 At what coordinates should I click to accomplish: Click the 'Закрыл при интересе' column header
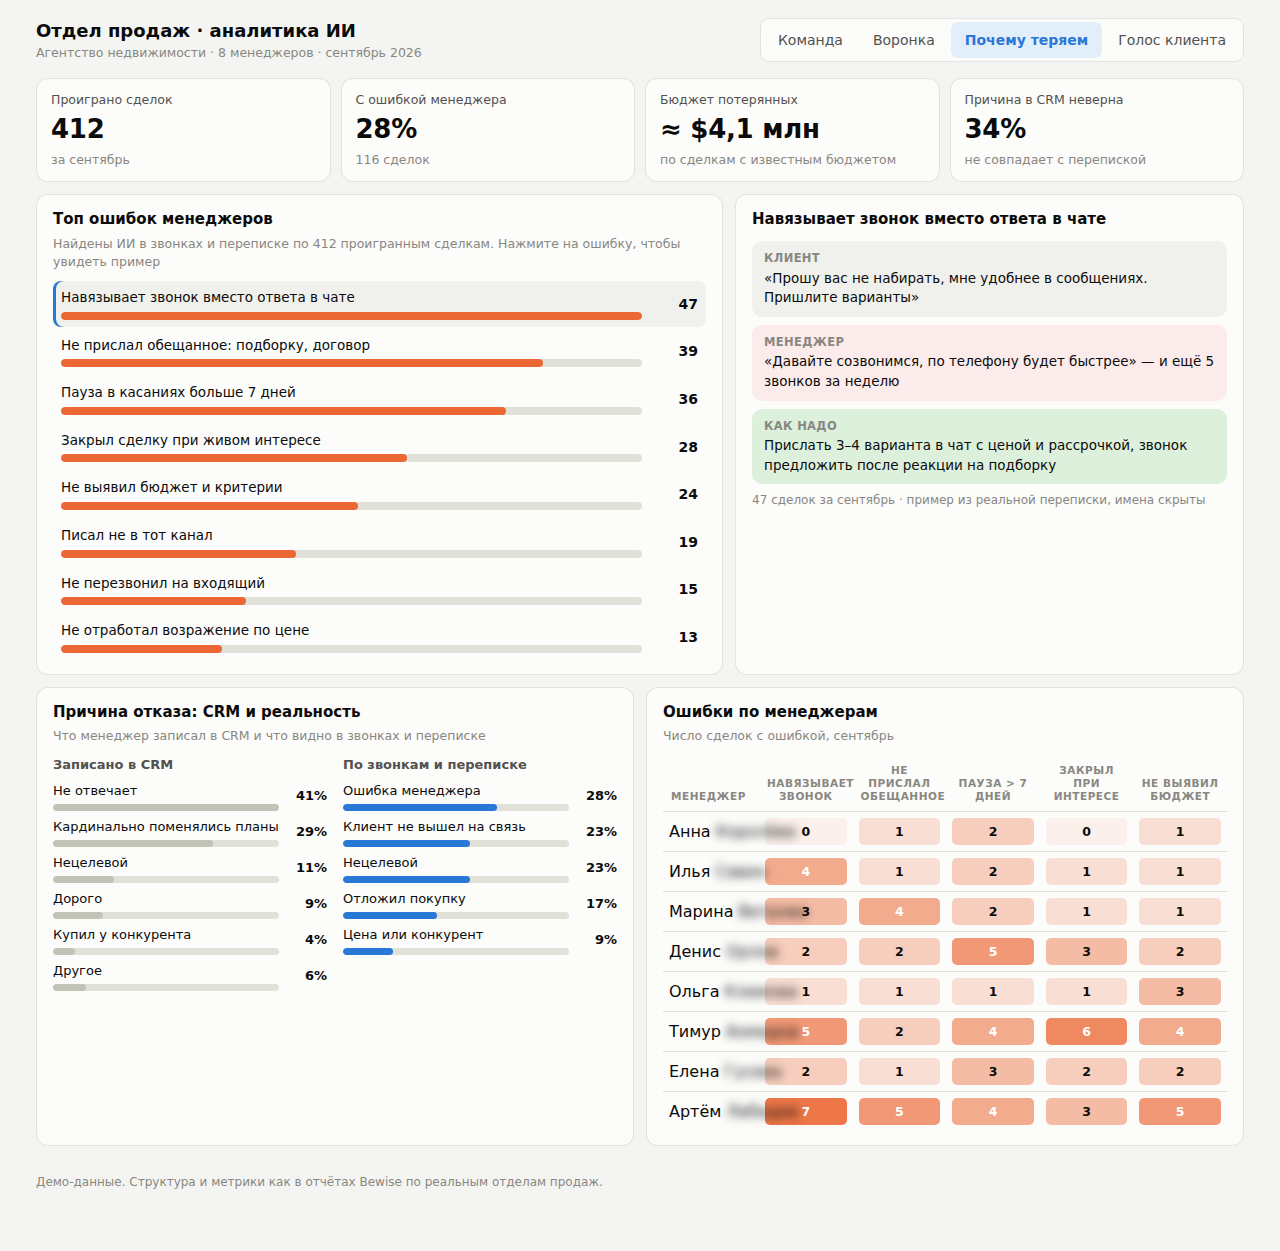(1086, 783)
